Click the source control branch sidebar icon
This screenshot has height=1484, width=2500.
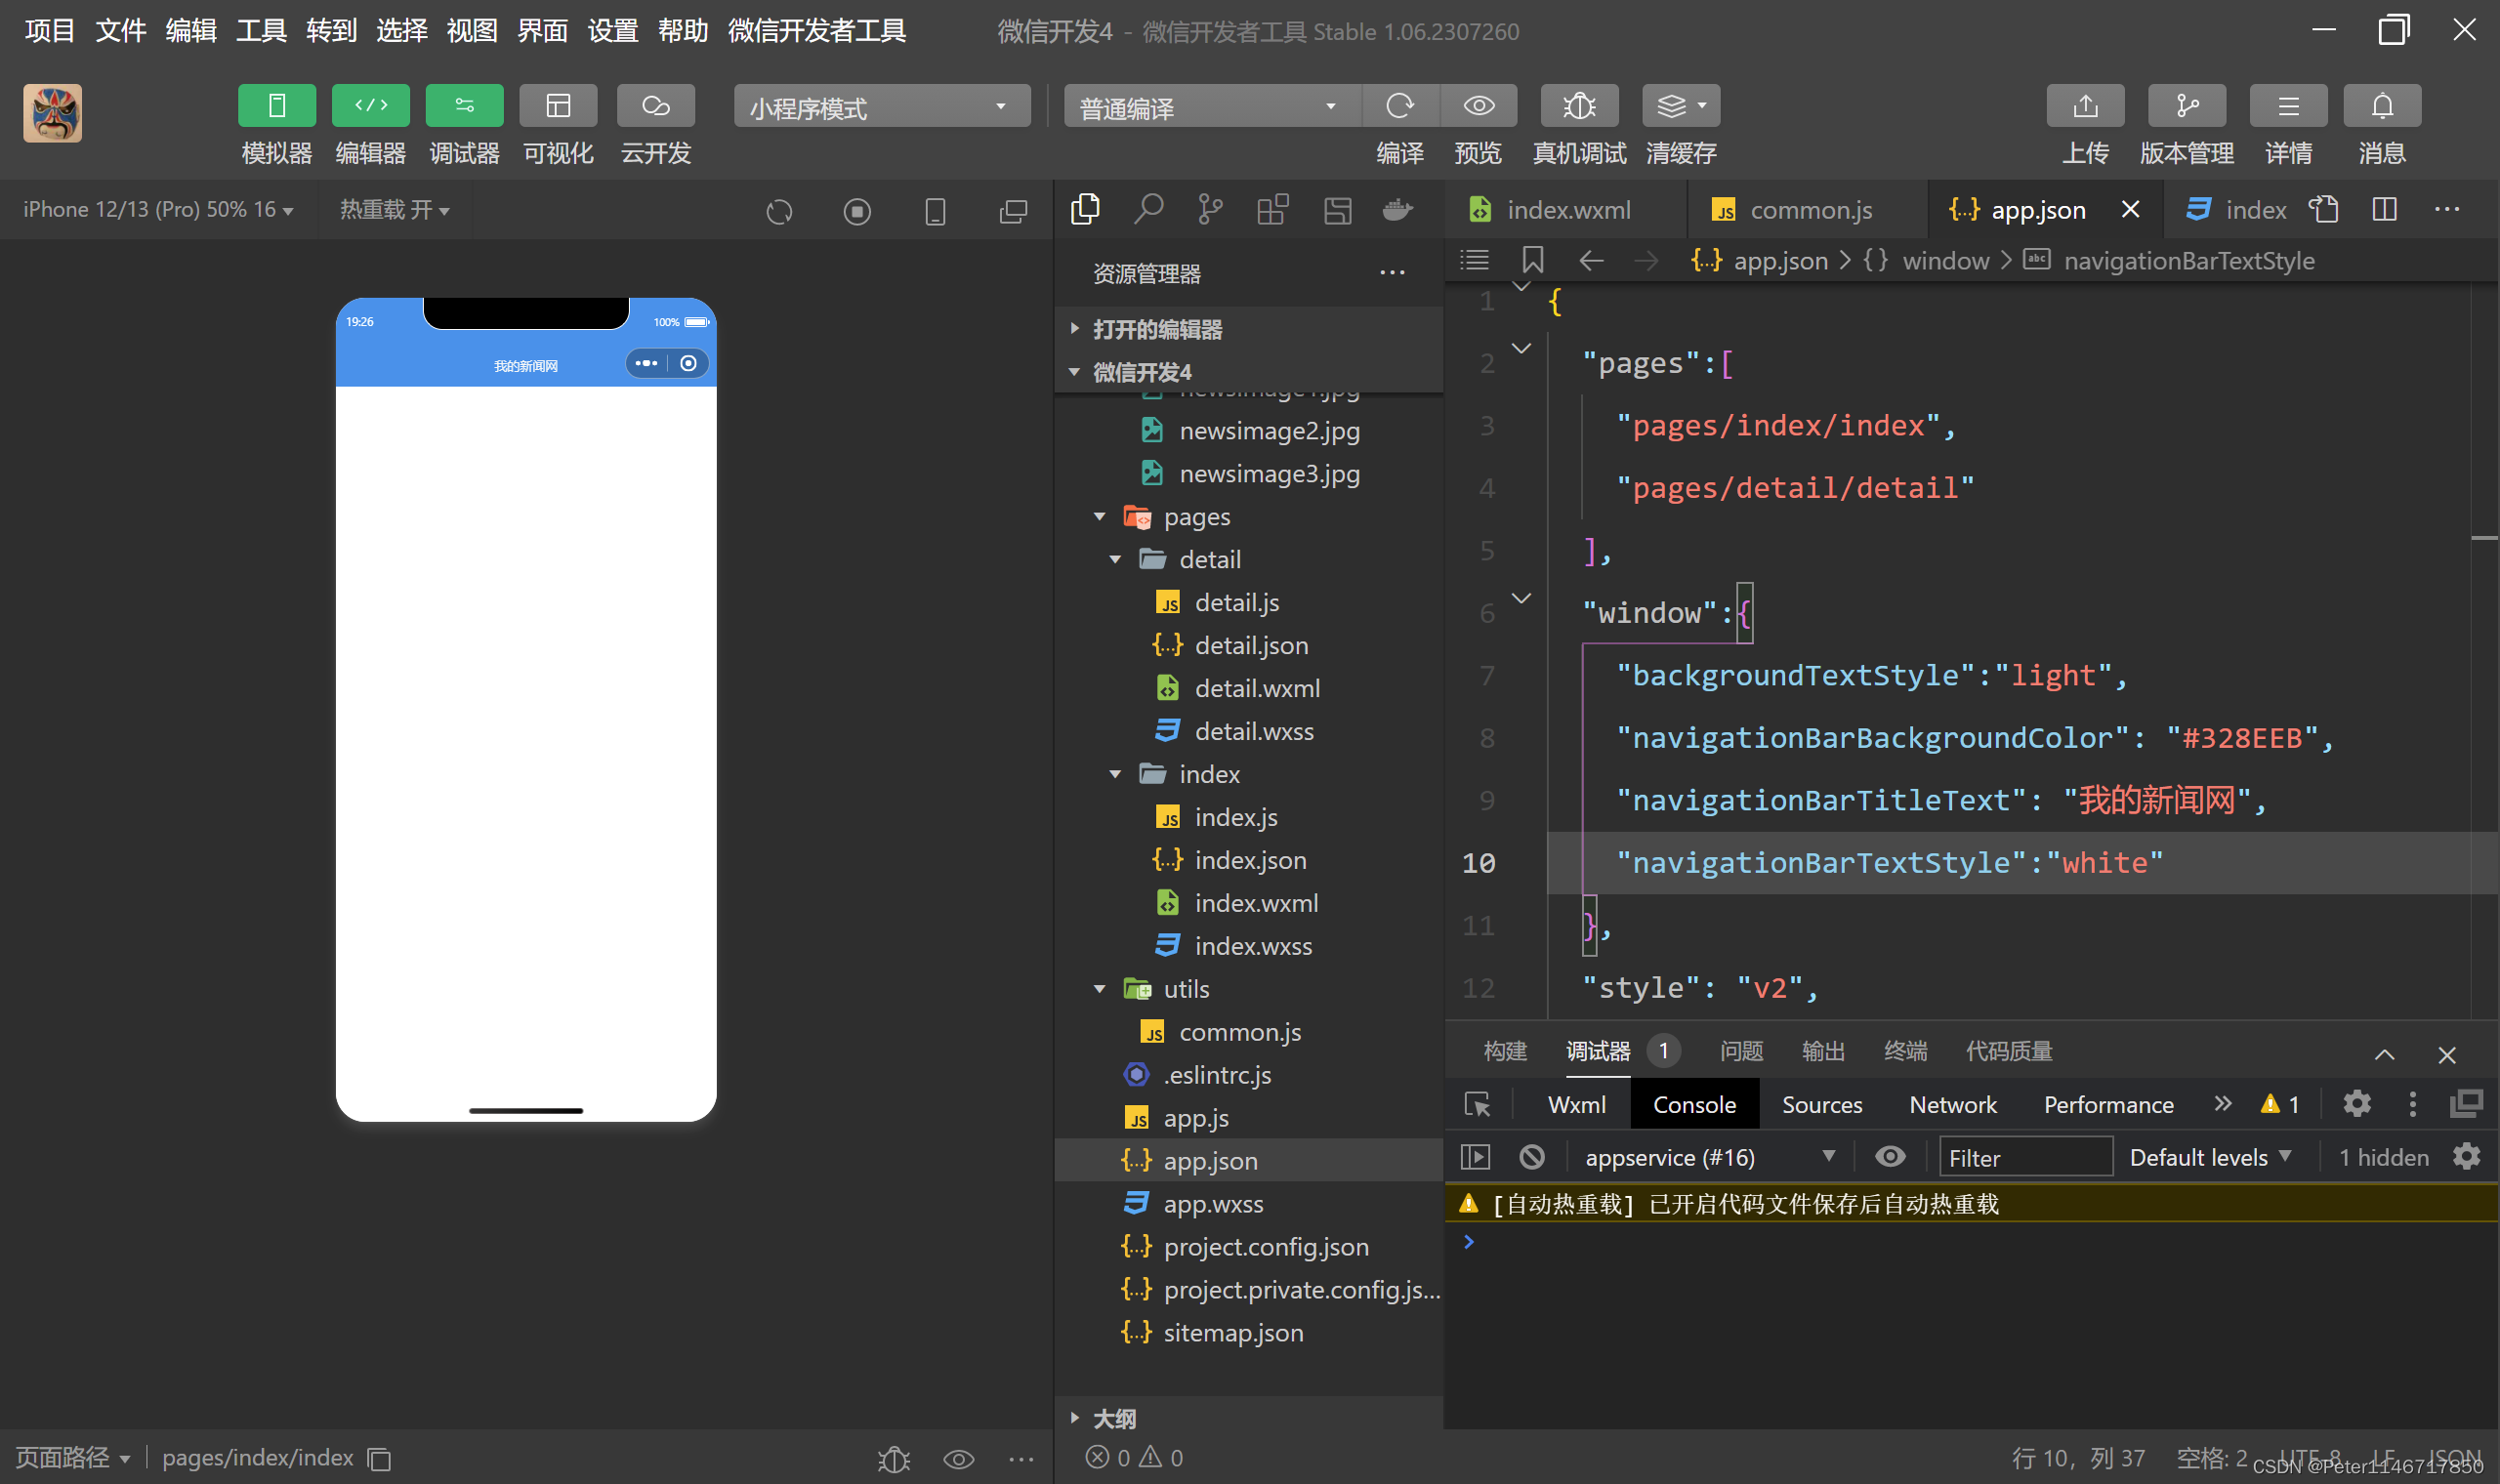[1209, 210]
